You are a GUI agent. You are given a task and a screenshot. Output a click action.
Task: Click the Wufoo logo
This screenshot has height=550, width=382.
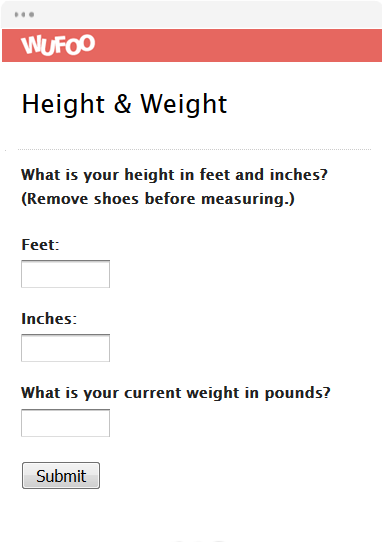[x=58, y=45]
